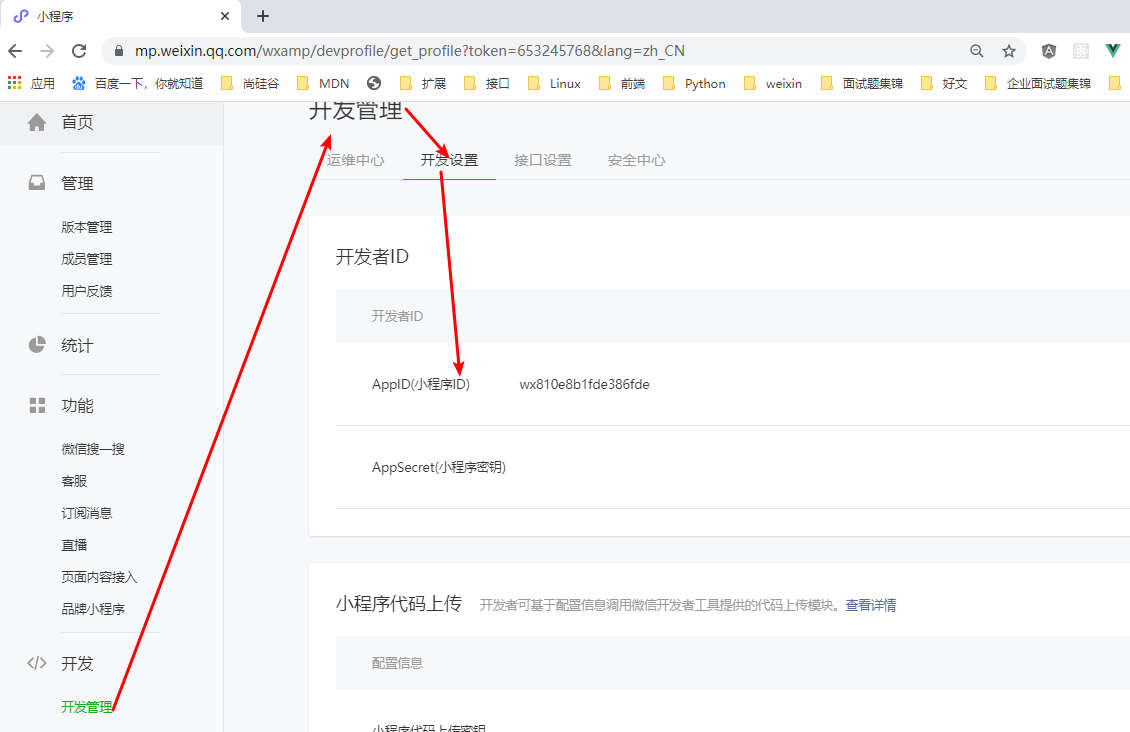The width and height of the screenshot is (1130, 732).
Task: Click the Vue DevTools extension icon
Action: pyautogui.click(x=1113, y=51)
